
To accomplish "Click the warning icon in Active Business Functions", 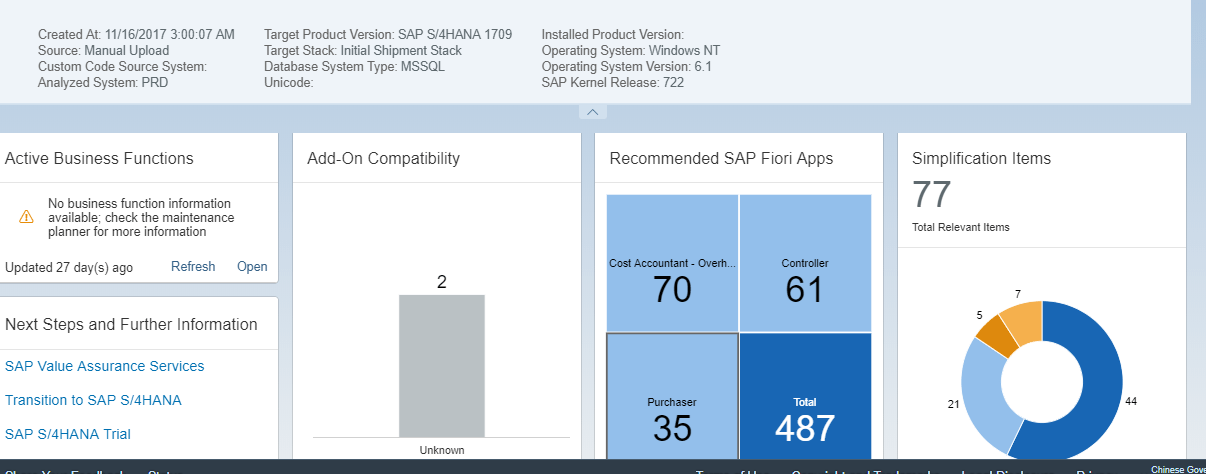I will click(x=26, y=217).
